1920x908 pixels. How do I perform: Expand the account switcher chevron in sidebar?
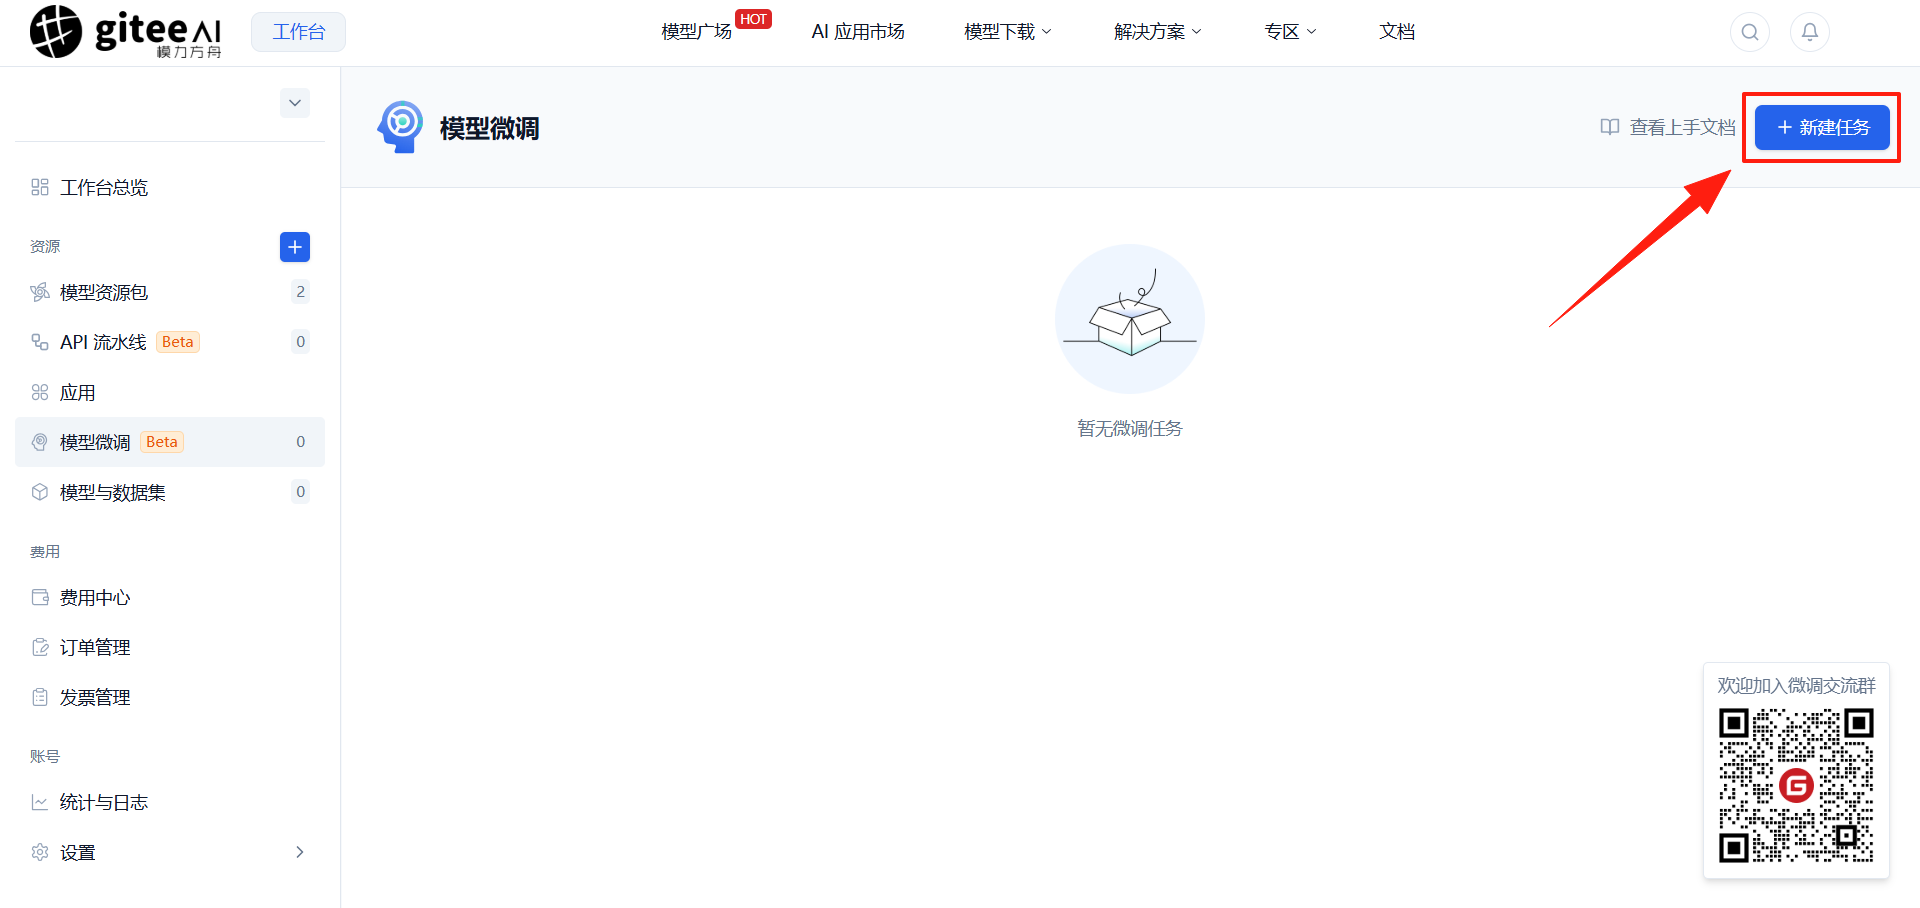[295, 103]
